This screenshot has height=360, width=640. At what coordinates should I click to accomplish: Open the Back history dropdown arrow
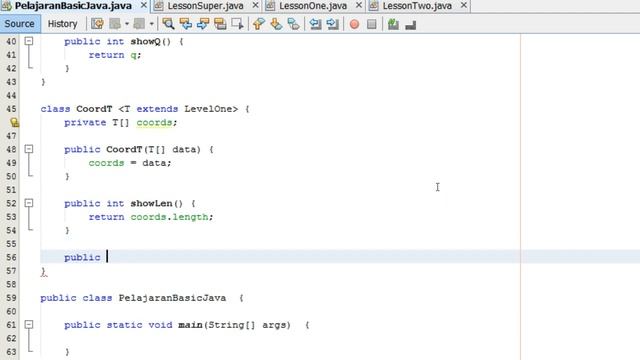click(127, 24)
